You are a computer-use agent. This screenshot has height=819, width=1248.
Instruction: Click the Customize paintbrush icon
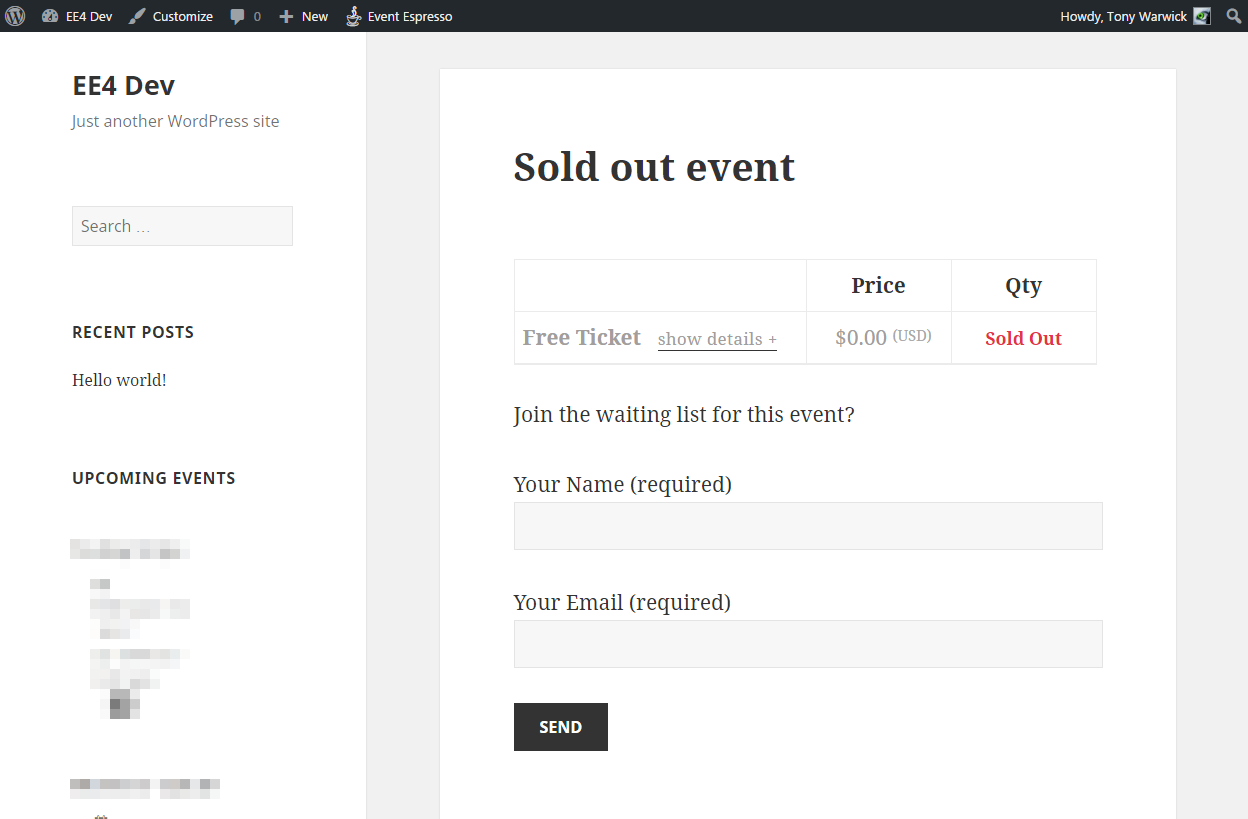137,16
